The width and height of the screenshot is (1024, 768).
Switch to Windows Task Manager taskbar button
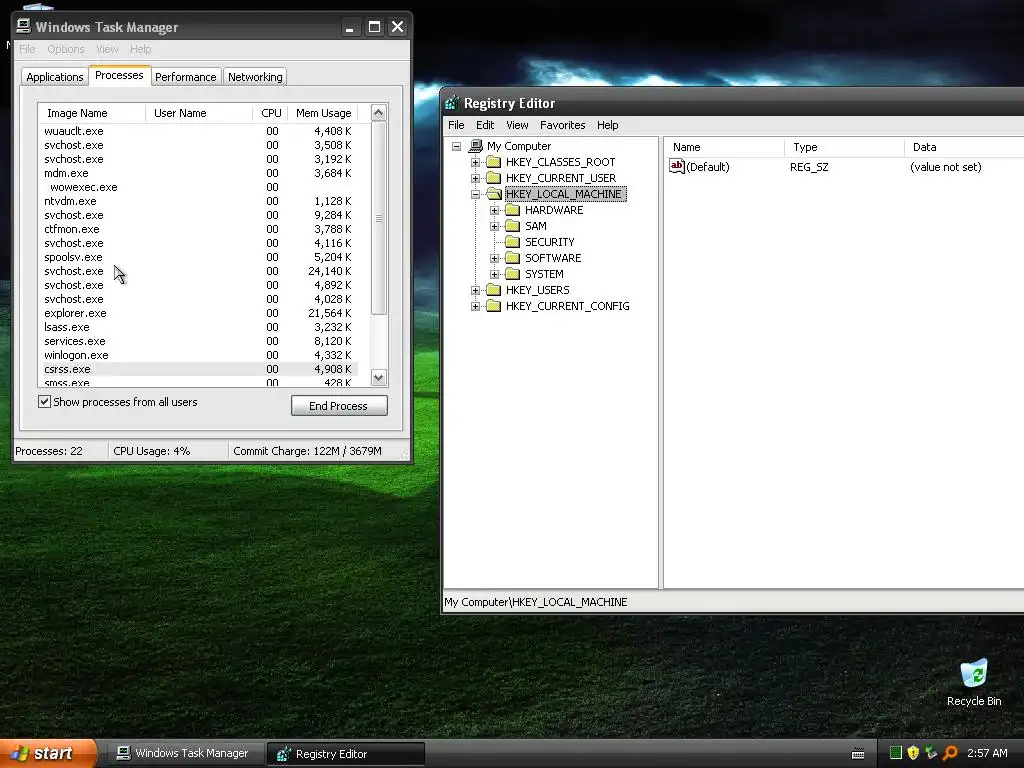[184, 753]
